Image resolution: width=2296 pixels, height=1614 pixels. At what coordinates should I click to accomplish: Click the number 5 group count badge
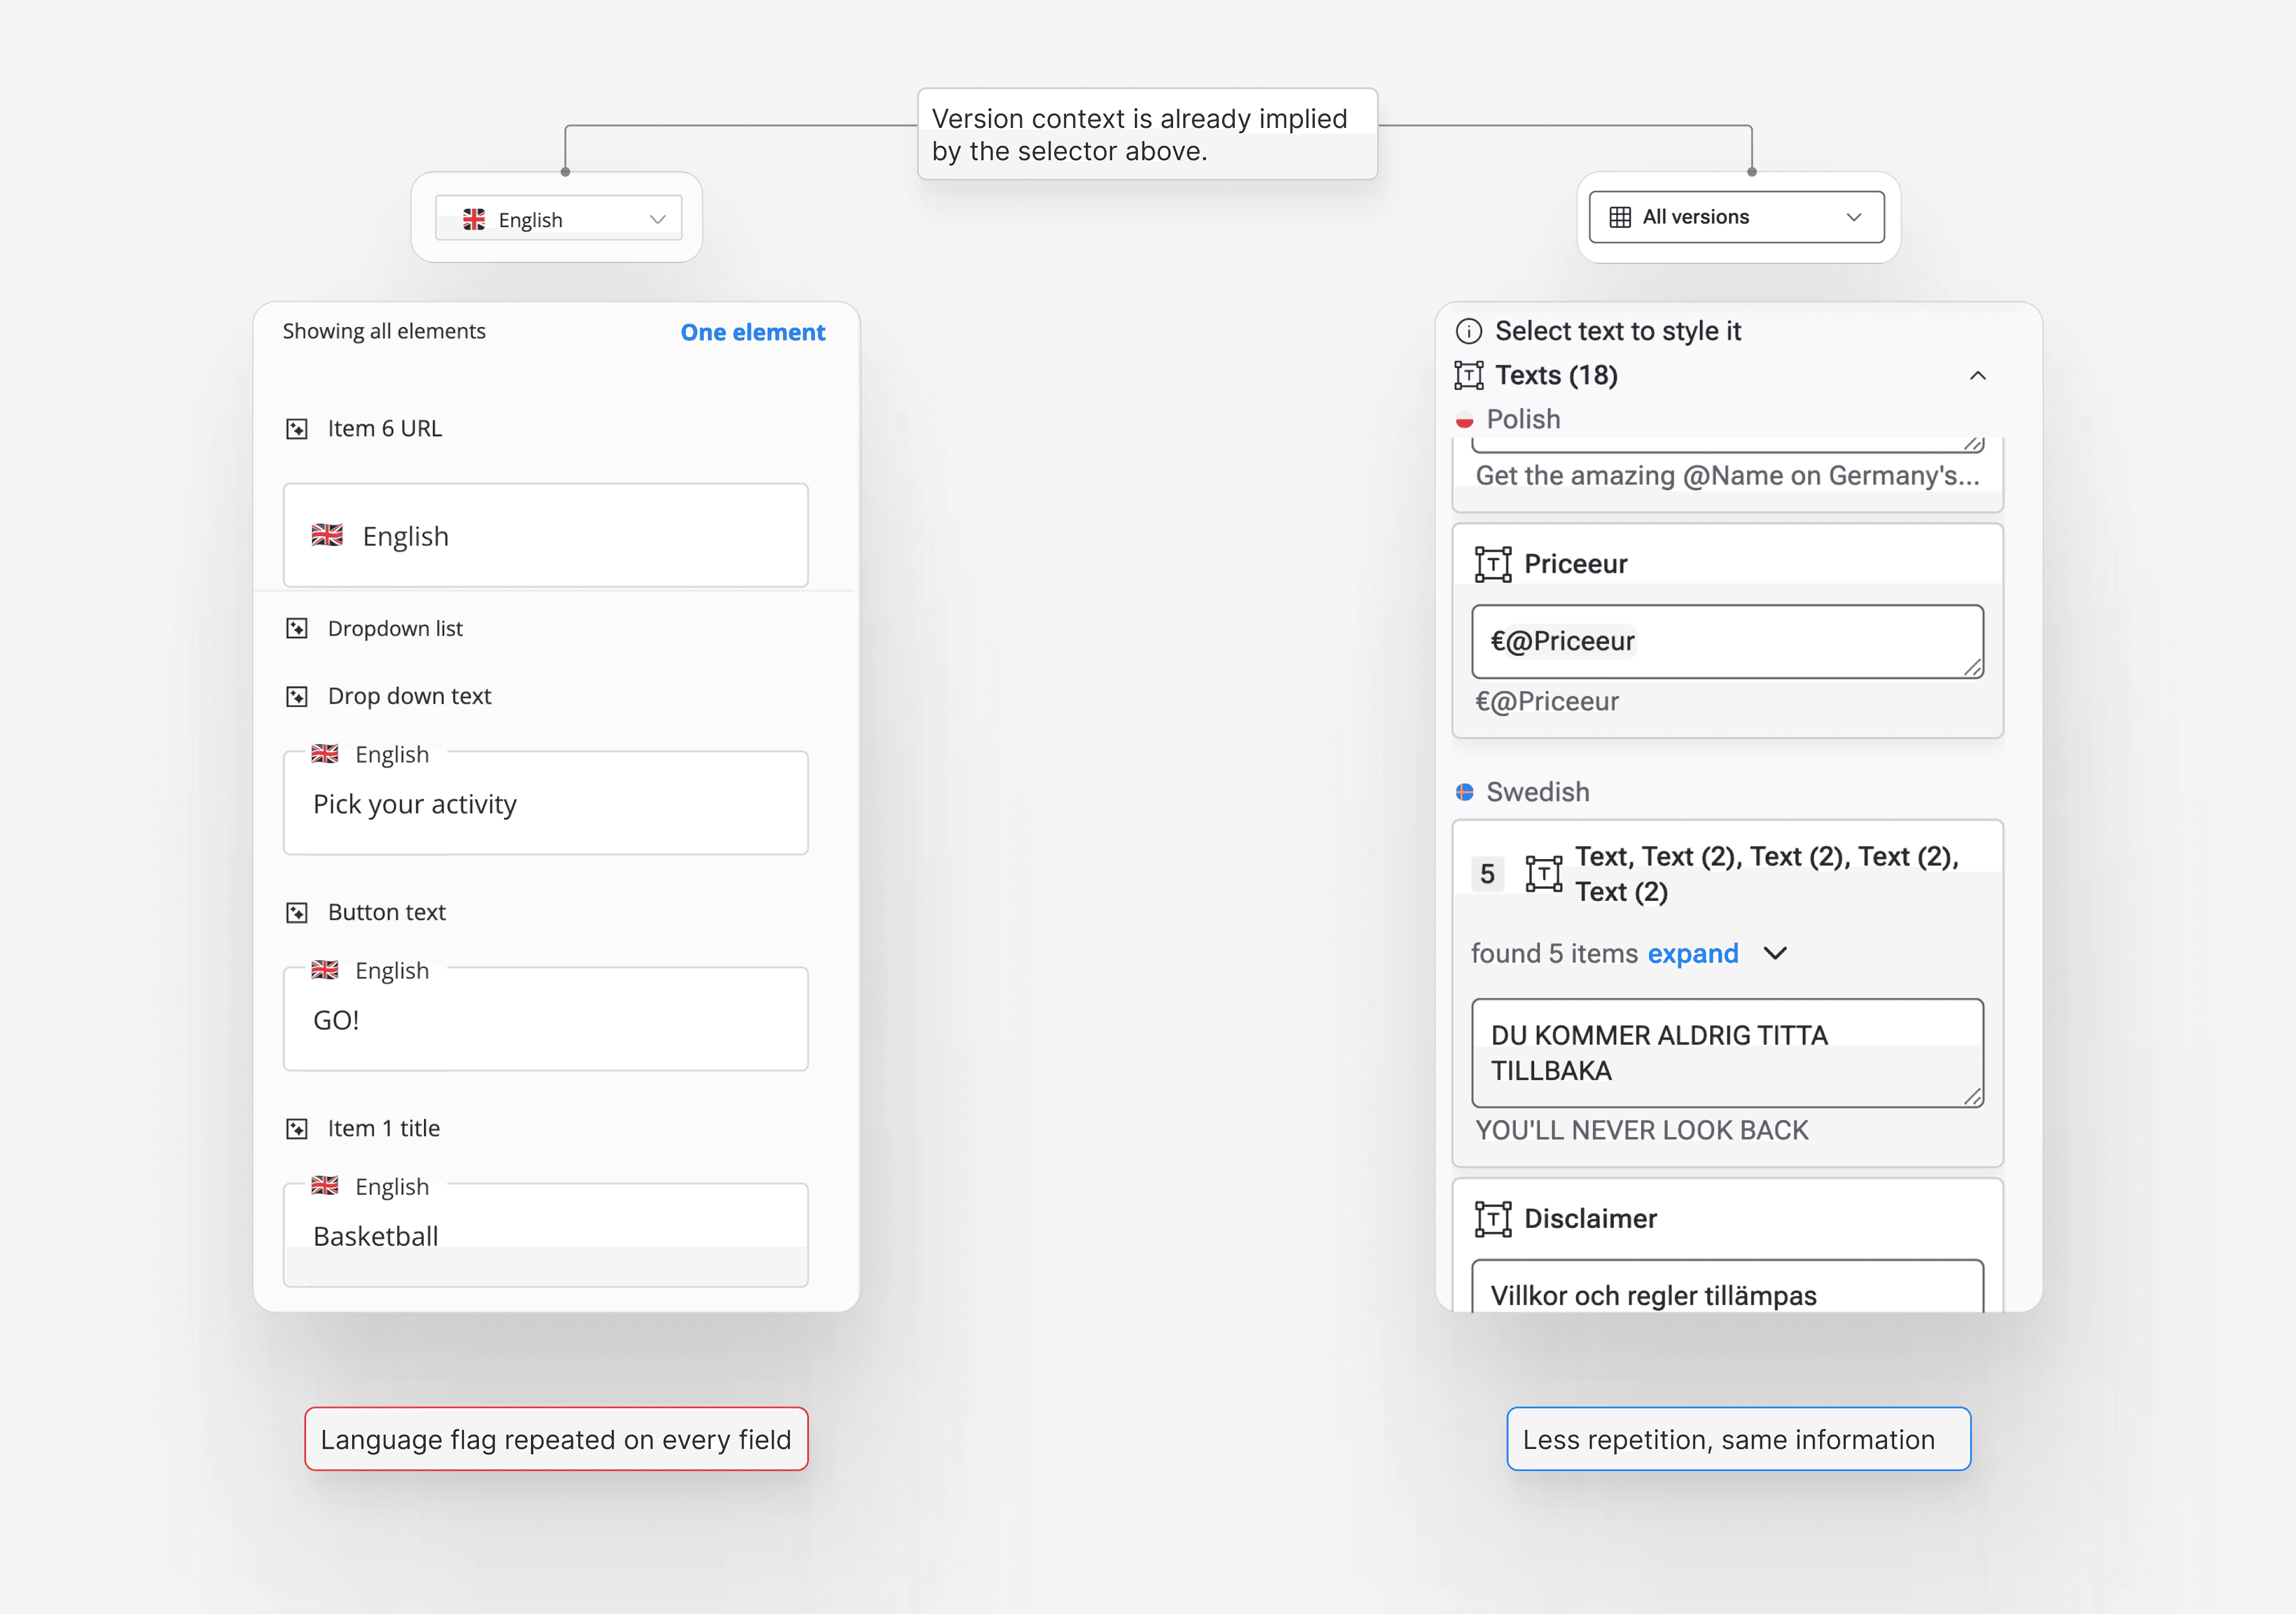pyautogui.click(x=1487, y=874)
